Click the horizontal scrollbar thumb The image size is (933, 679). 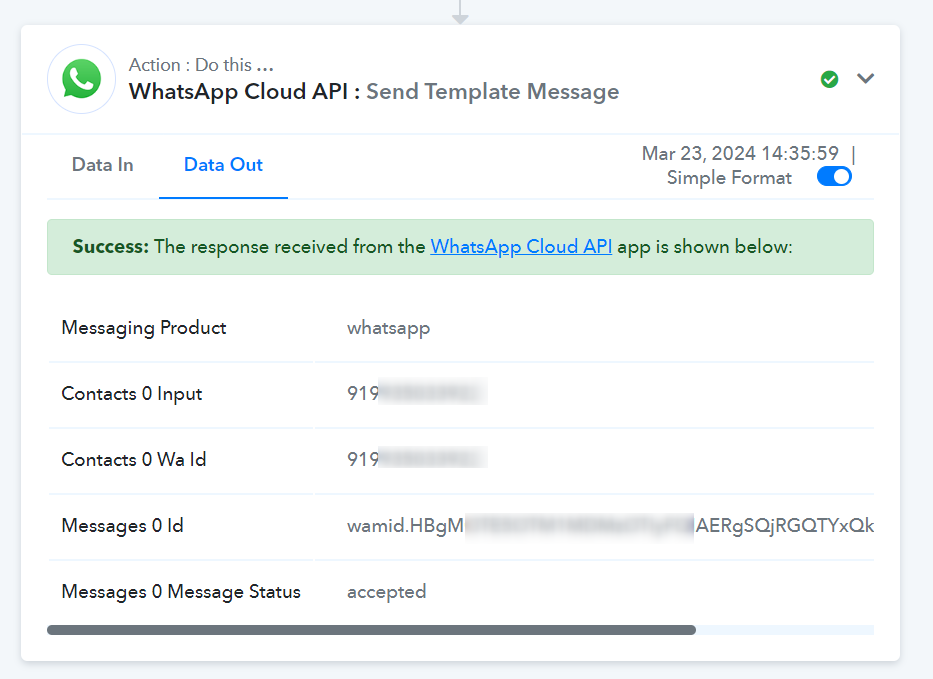click(371, 630)
